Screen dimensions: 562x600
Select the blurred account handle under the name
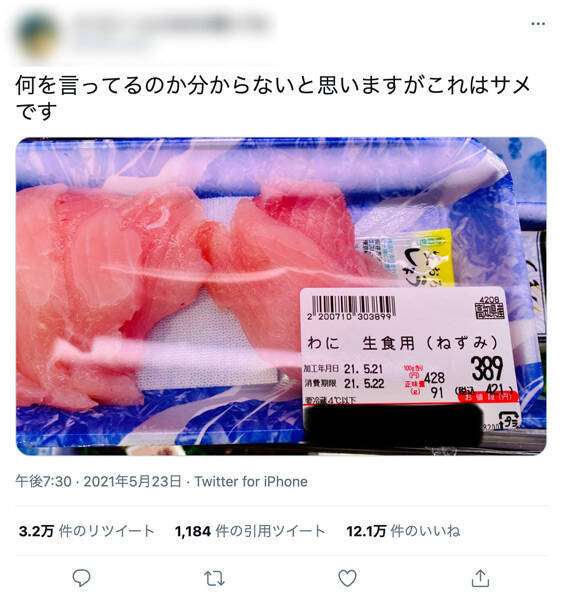click(x=111, y=45)
